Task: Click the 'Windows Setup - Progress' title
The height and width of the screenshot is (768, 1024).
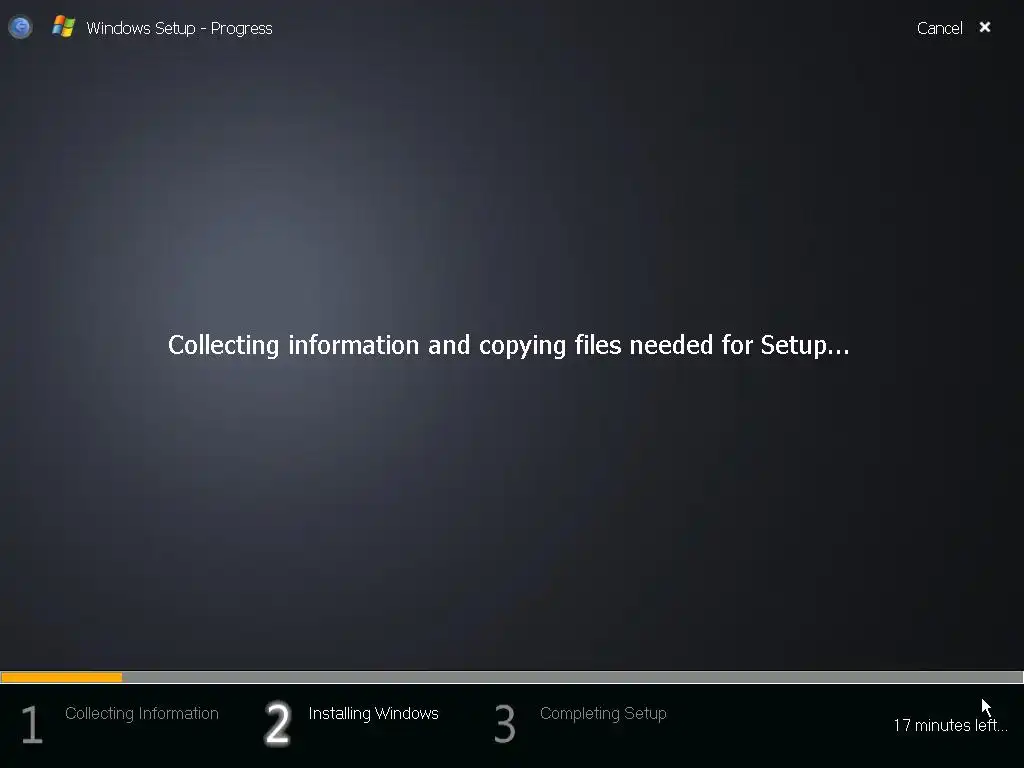Action: (x=179, y=28)
